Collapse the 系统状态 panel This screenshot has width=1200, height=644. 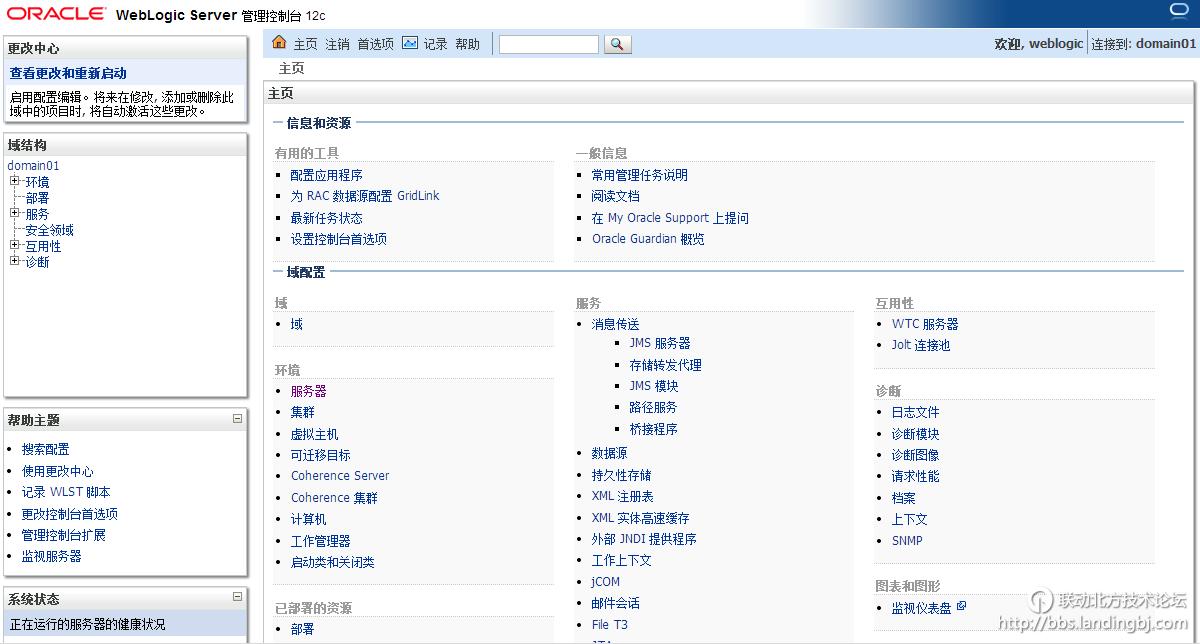[238, 598]
